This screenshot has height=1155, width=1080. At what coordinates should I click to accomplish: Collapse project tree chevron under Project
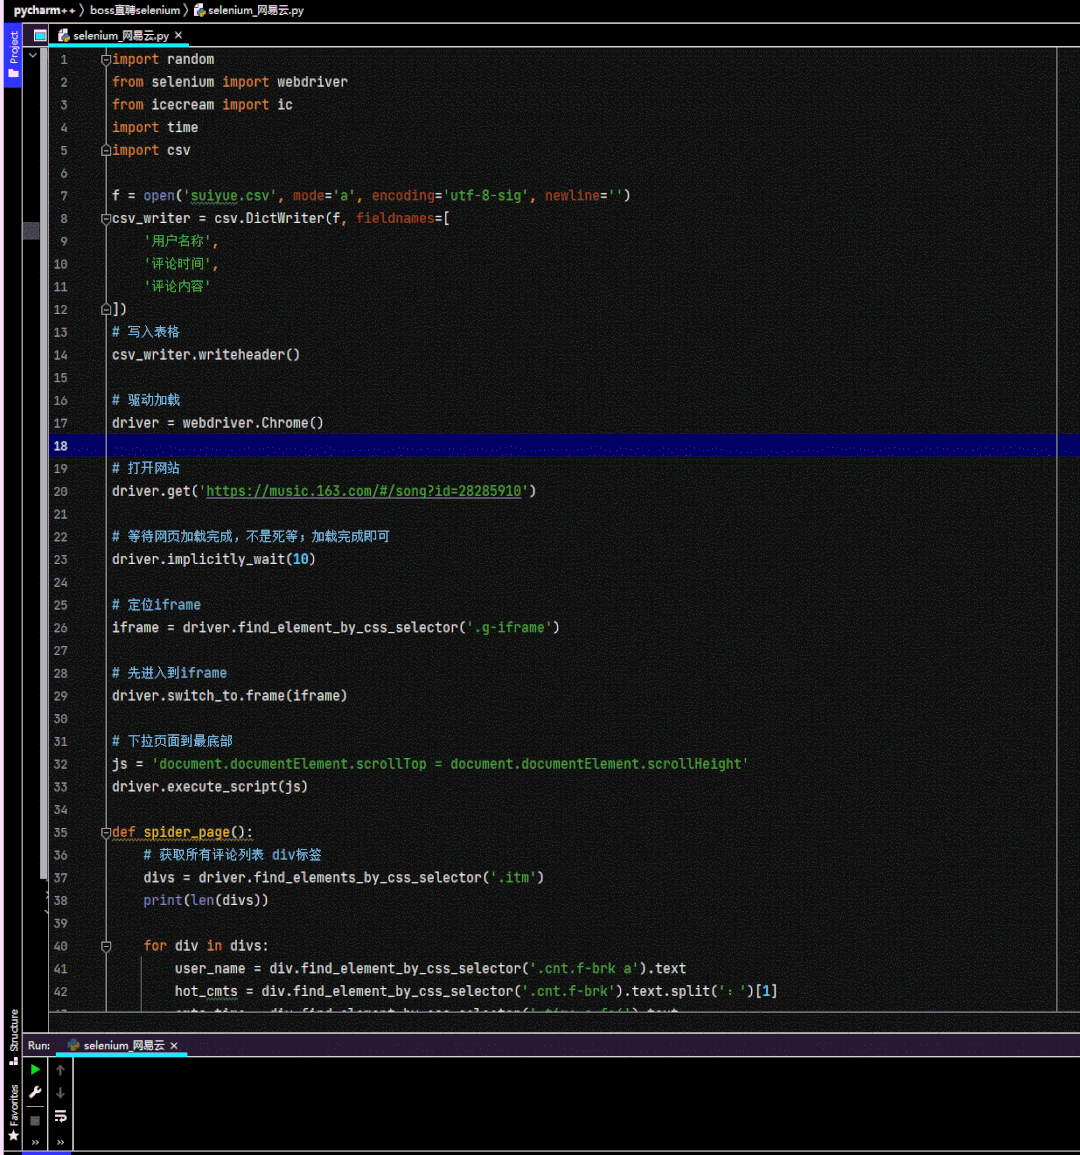(32, 55)
